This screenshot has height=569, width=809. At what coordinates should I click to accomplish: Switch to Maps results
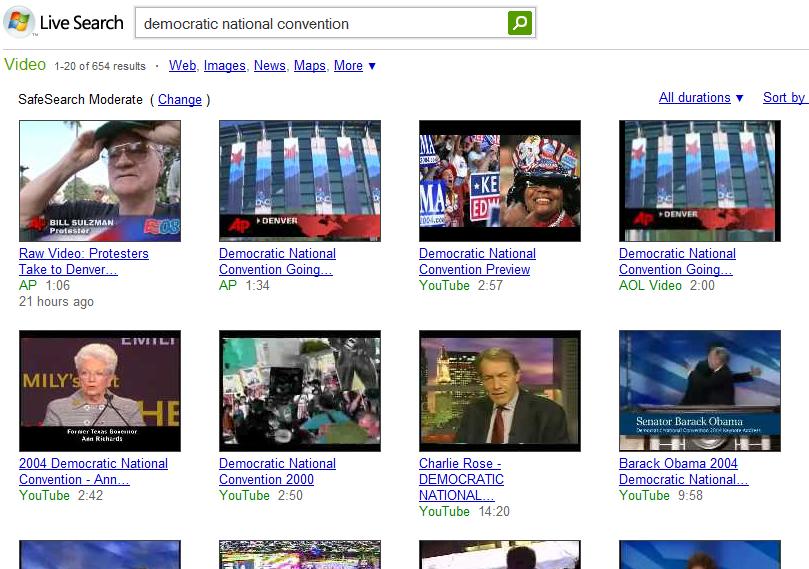310,66
